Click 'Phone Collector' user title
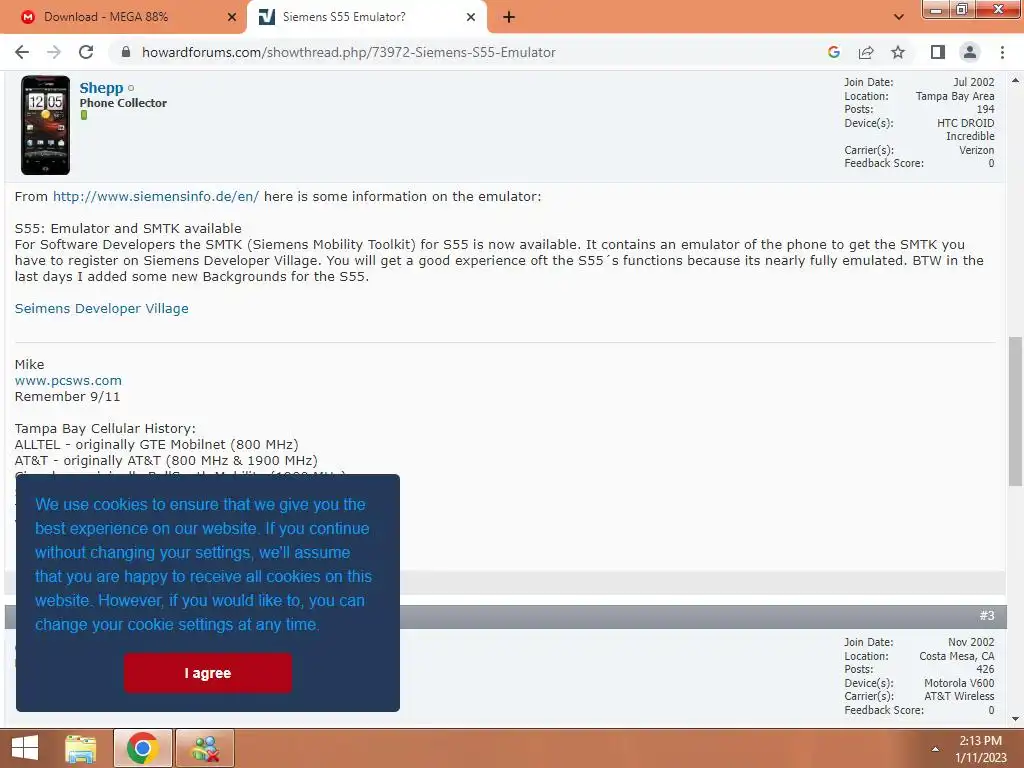 pos(123,103)
